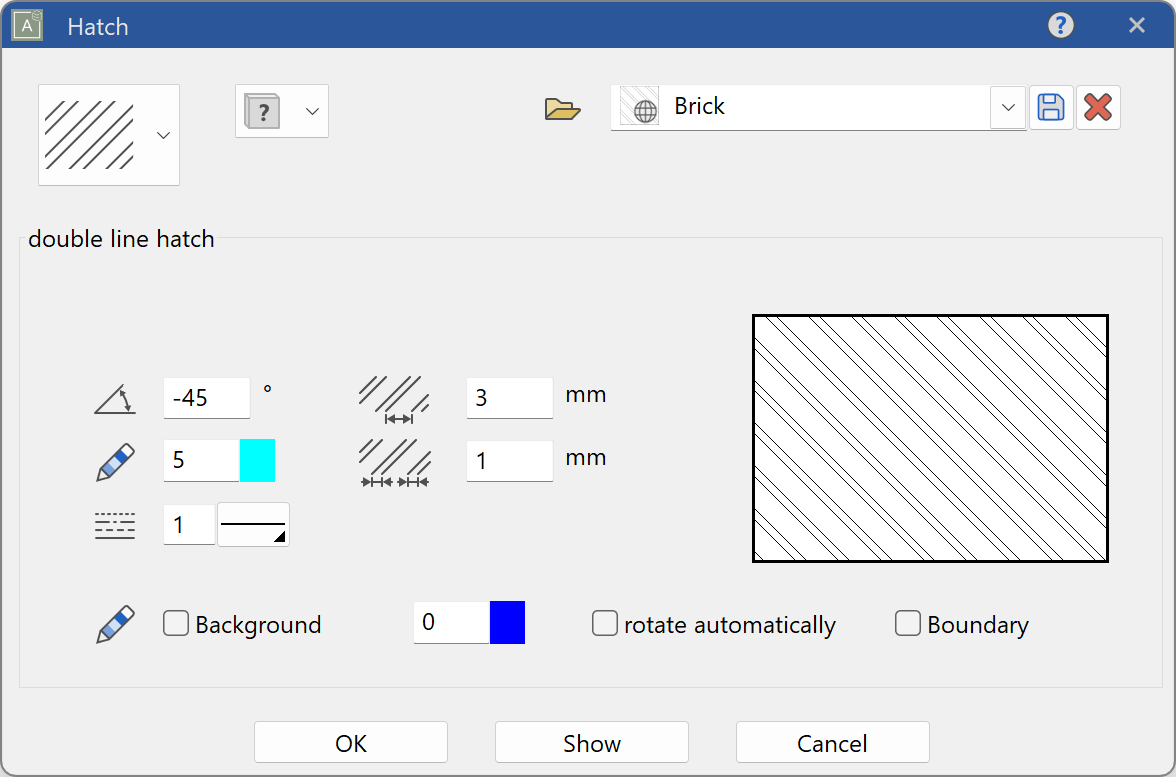Image resolution: width=1176 pixels, height=777 pixels.
Task: Click the help question mark icon
Action: pyautogui.click(x=1060, y=25)
